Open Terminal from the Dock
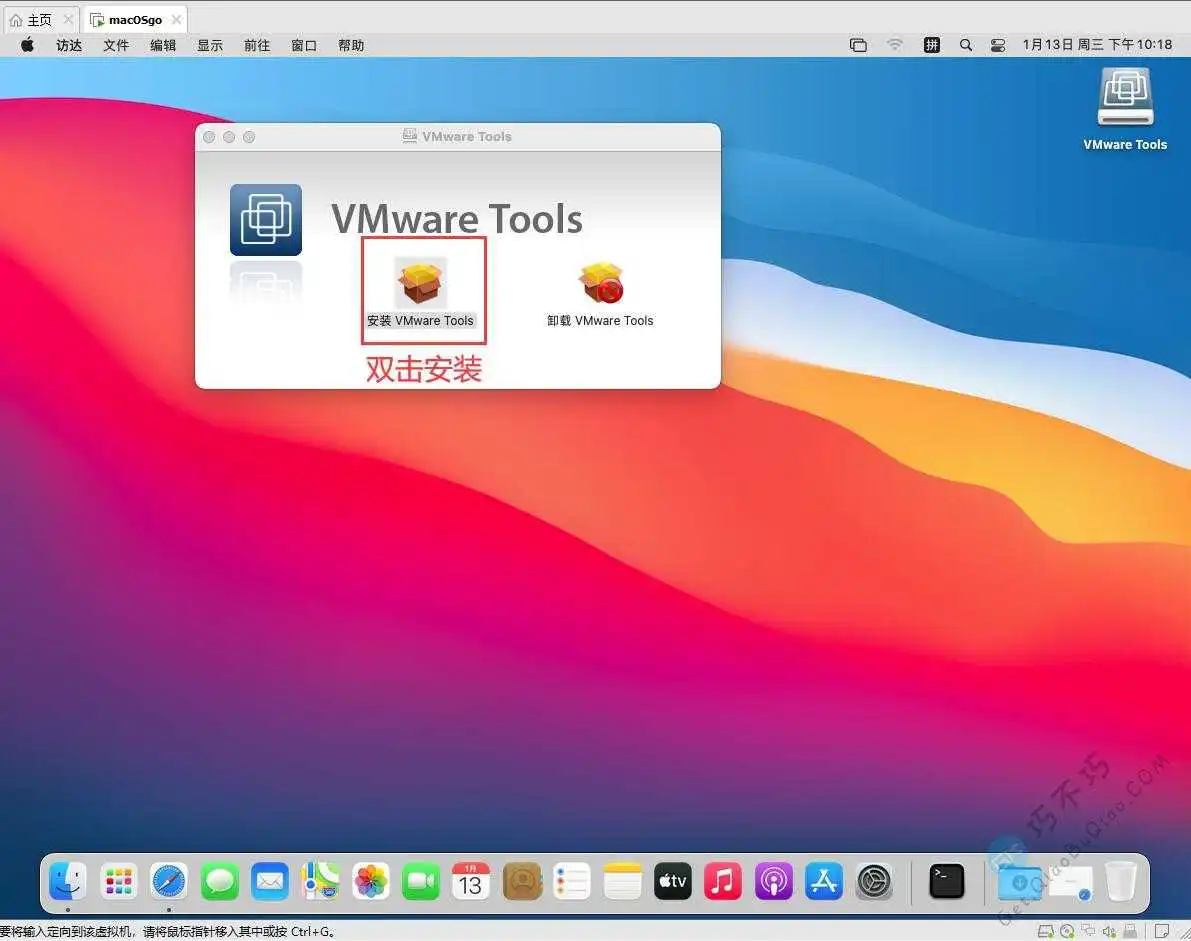This screenshot has width=1191, height=941. (946, 882)
